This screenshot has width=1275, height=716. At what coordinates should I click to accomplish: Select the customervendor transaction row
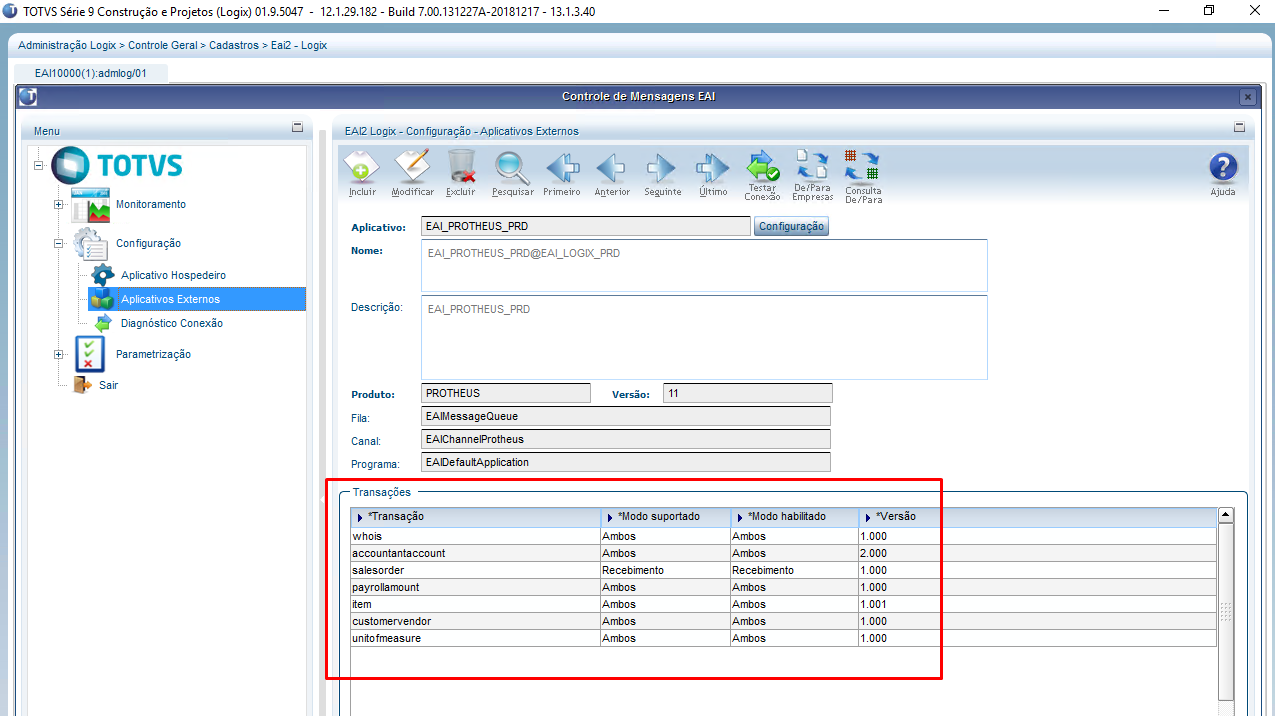783,621
